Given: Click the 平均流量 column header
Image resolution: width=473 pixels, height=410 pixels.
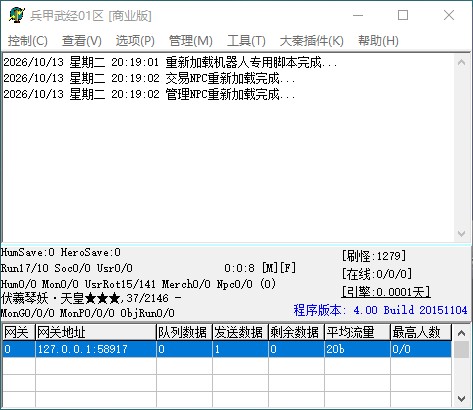Looking at the screenshot, I should [x=357, y=332].
